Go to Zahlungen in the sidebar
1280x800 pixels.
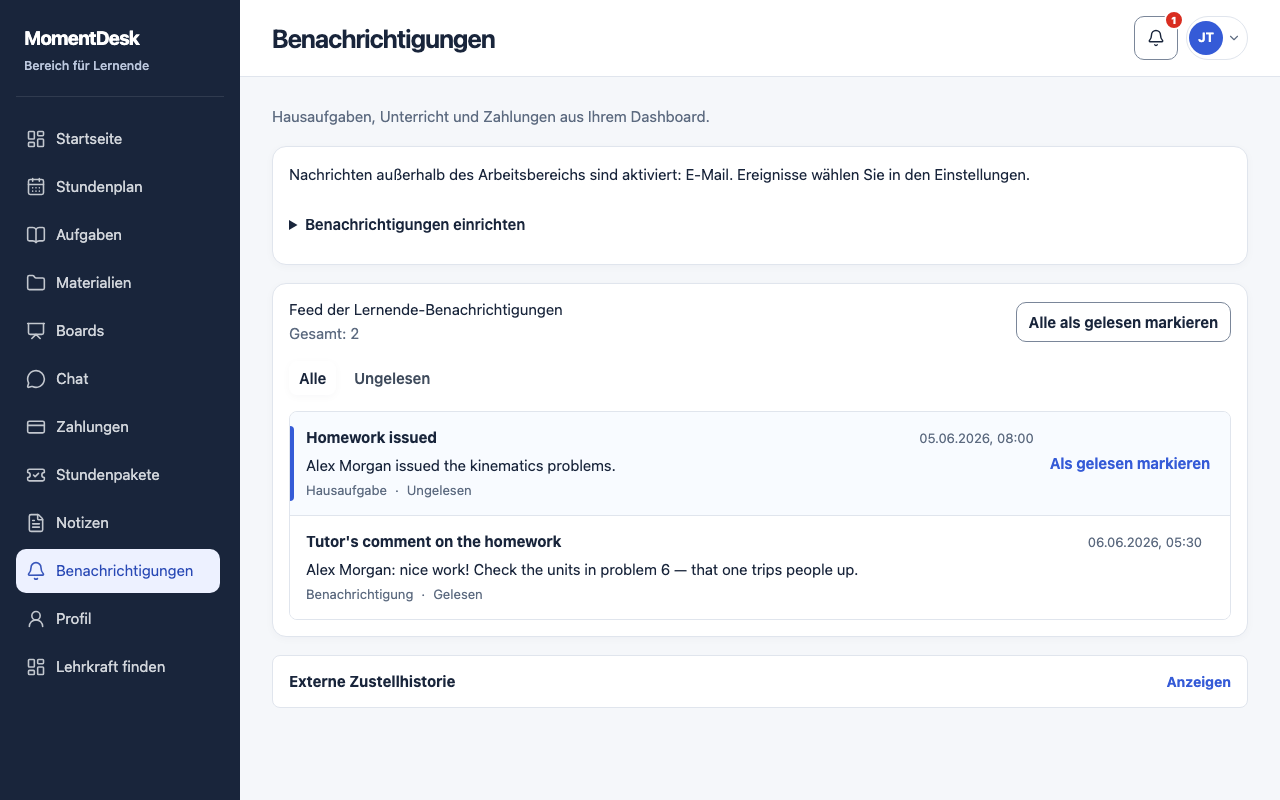tap(118, 427)
